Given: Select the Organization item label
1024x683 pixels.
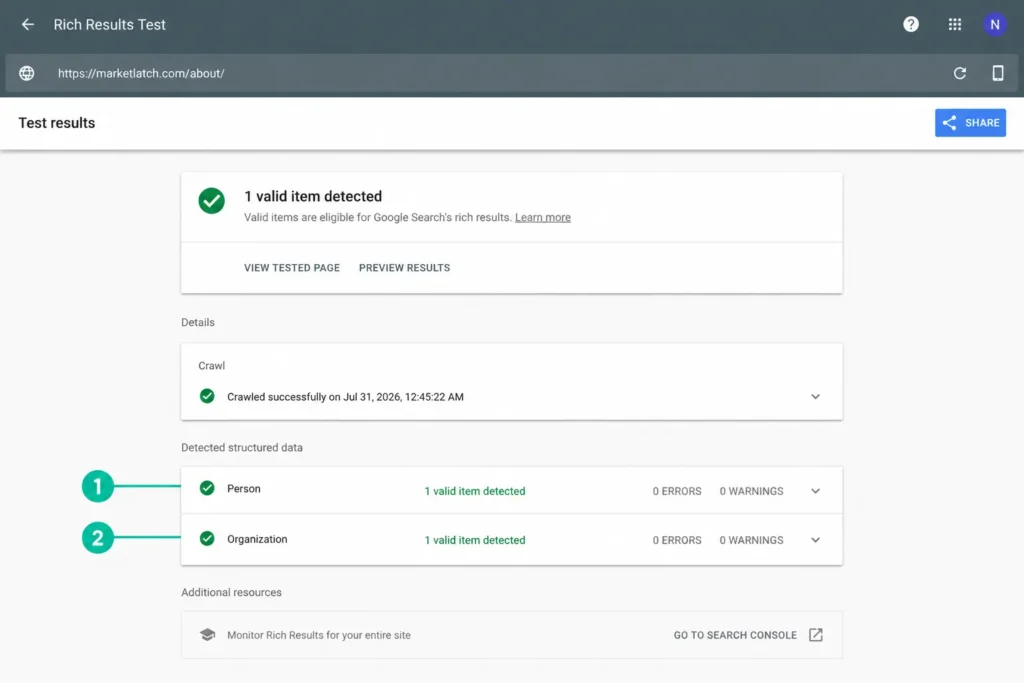Looking at the screenshot, I should coord(257,539).
